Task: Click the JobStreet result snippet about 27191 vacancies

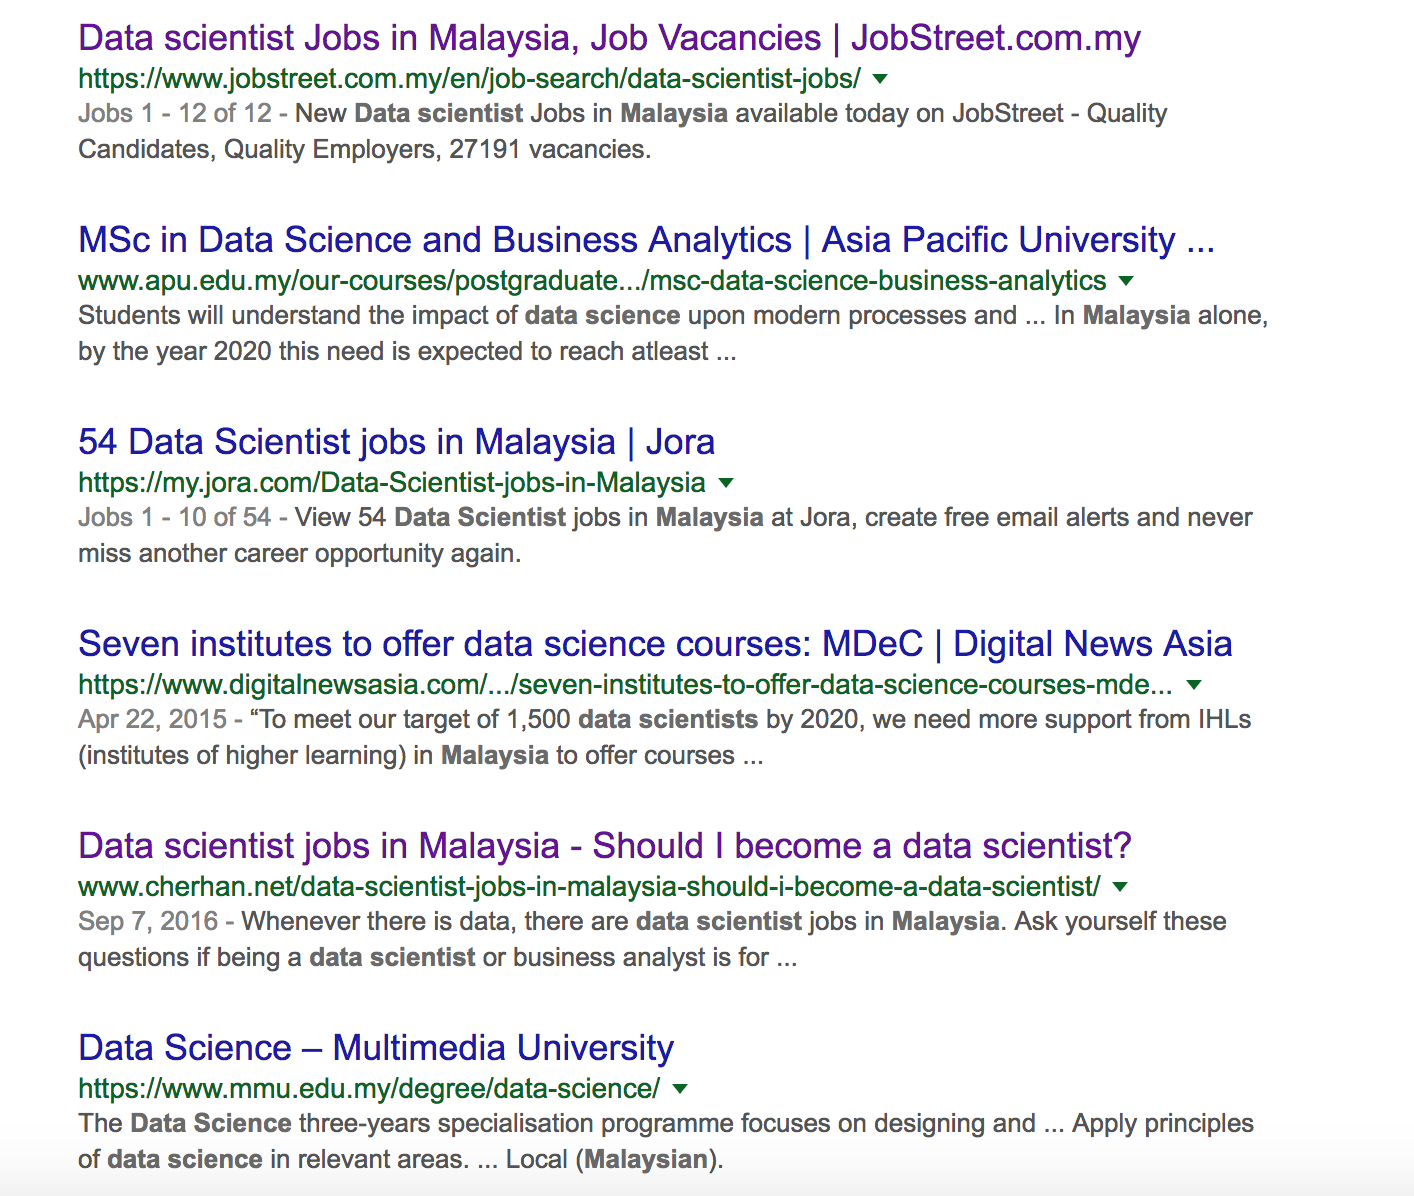Action: point(622,131)
